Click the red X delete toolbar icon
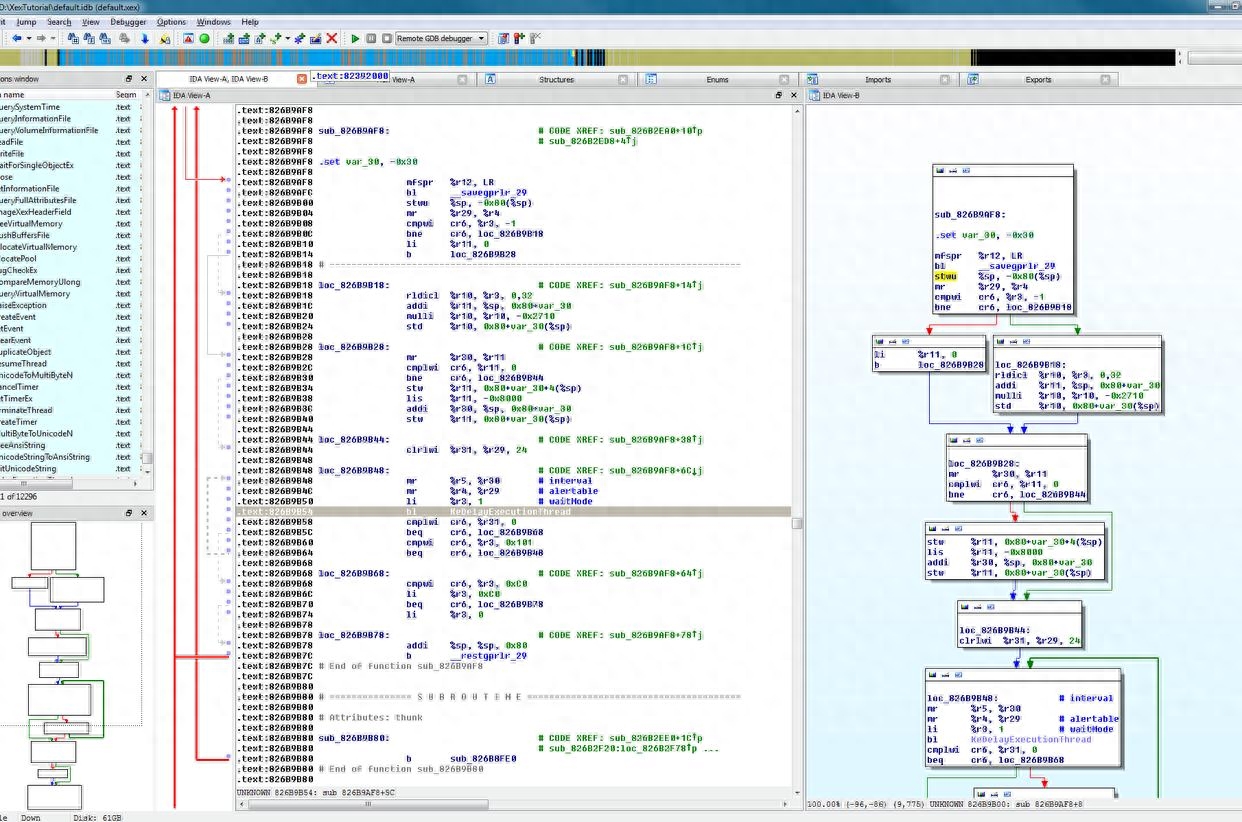 (x=332, y=38)
